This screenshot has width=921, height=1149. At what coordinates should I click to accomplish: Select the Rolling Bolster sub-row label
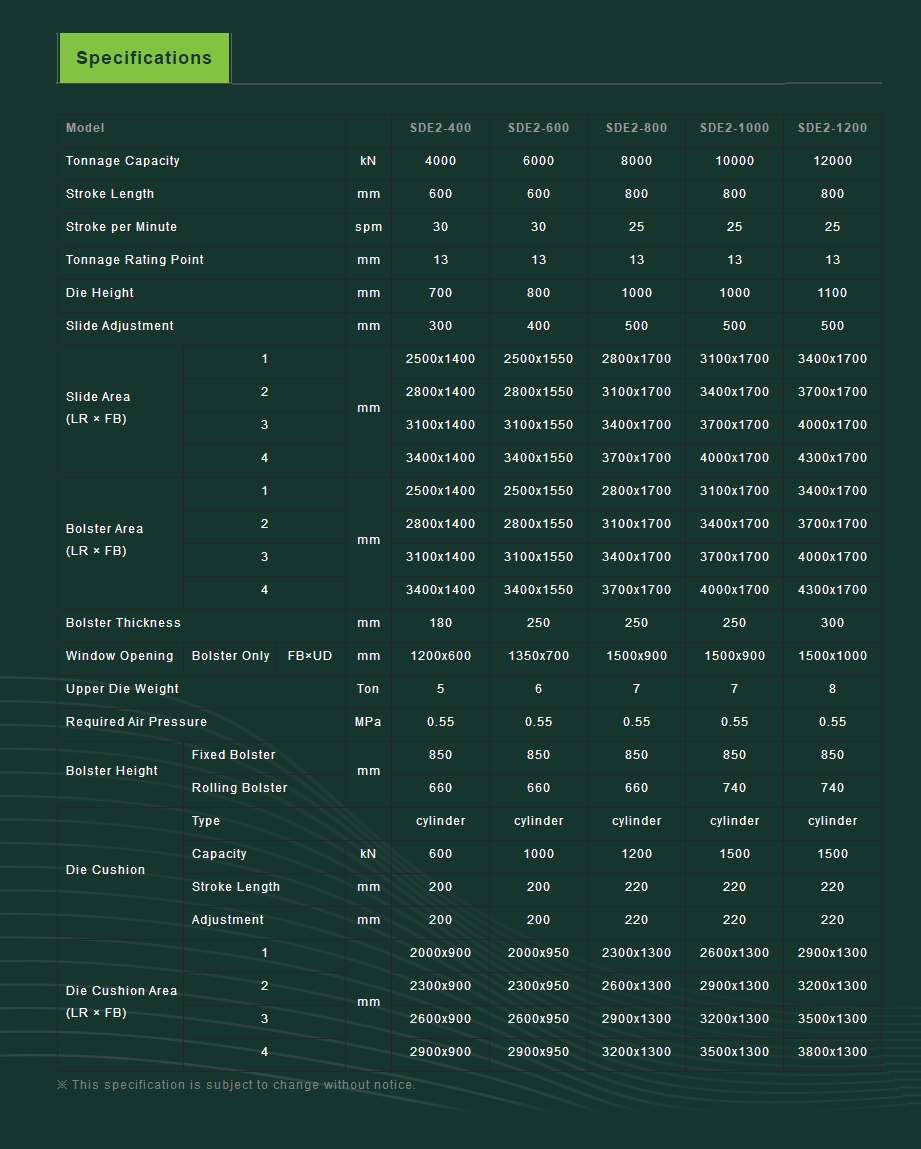239,788
